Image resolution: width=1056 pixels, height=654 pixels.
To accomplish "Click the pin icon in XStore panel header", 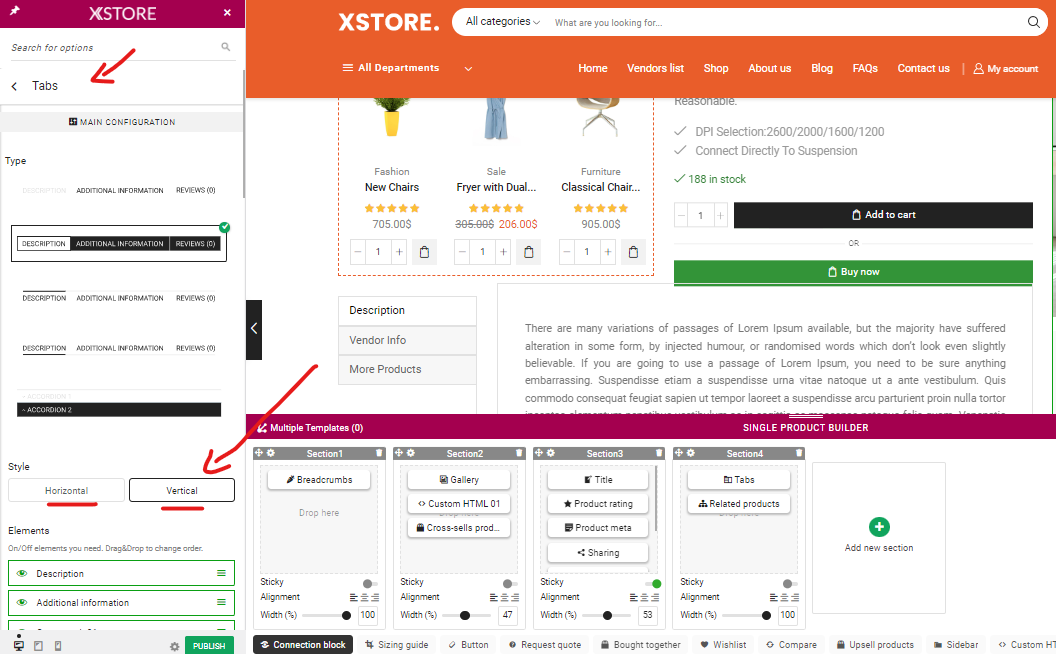I will (15, 11).
